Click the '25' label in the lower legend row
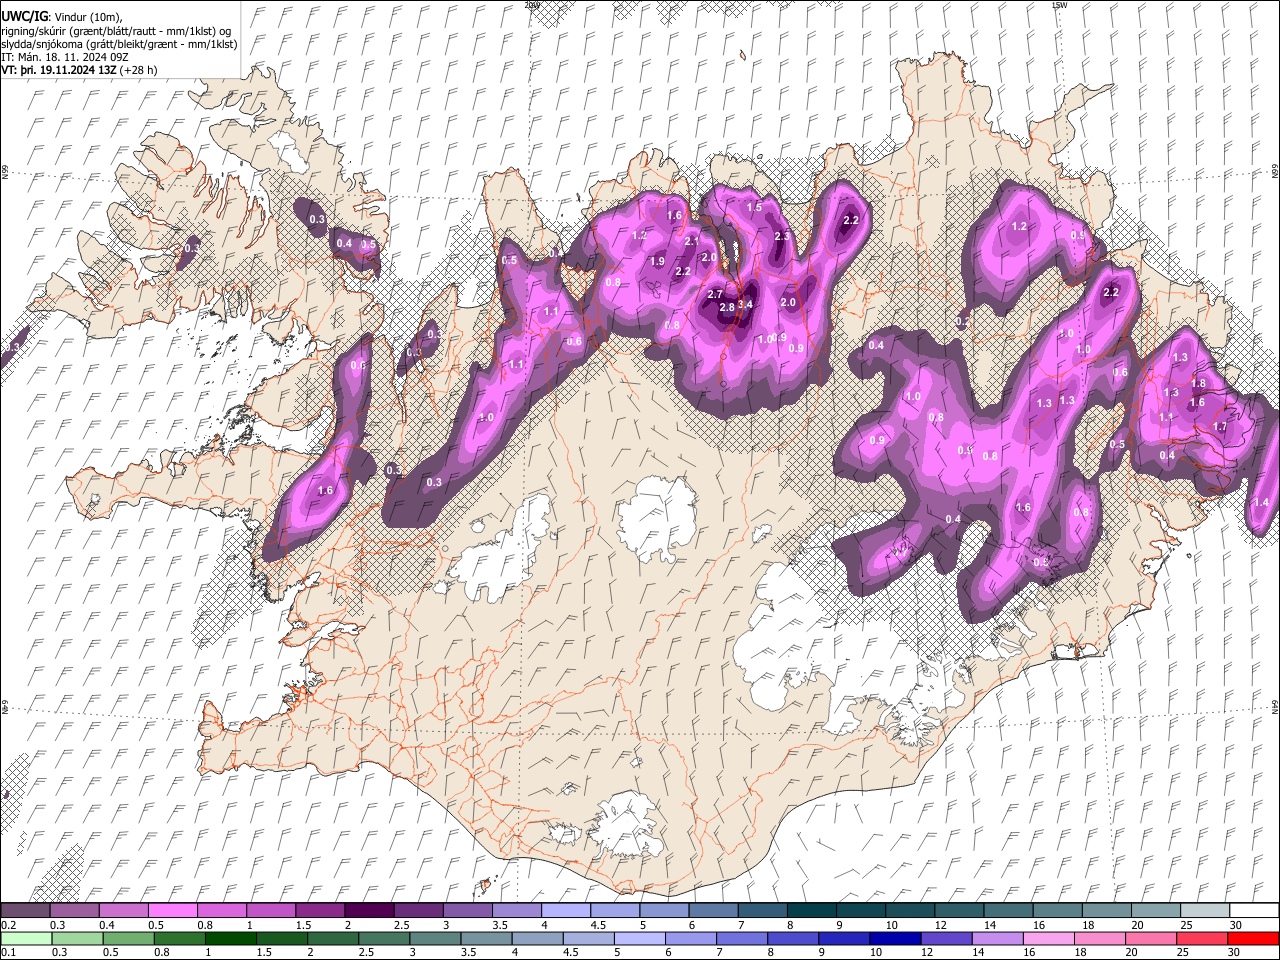Image resolution: width=1280 pixels, height=960 pixels. pyautogui.click(x=1183, y=952)
